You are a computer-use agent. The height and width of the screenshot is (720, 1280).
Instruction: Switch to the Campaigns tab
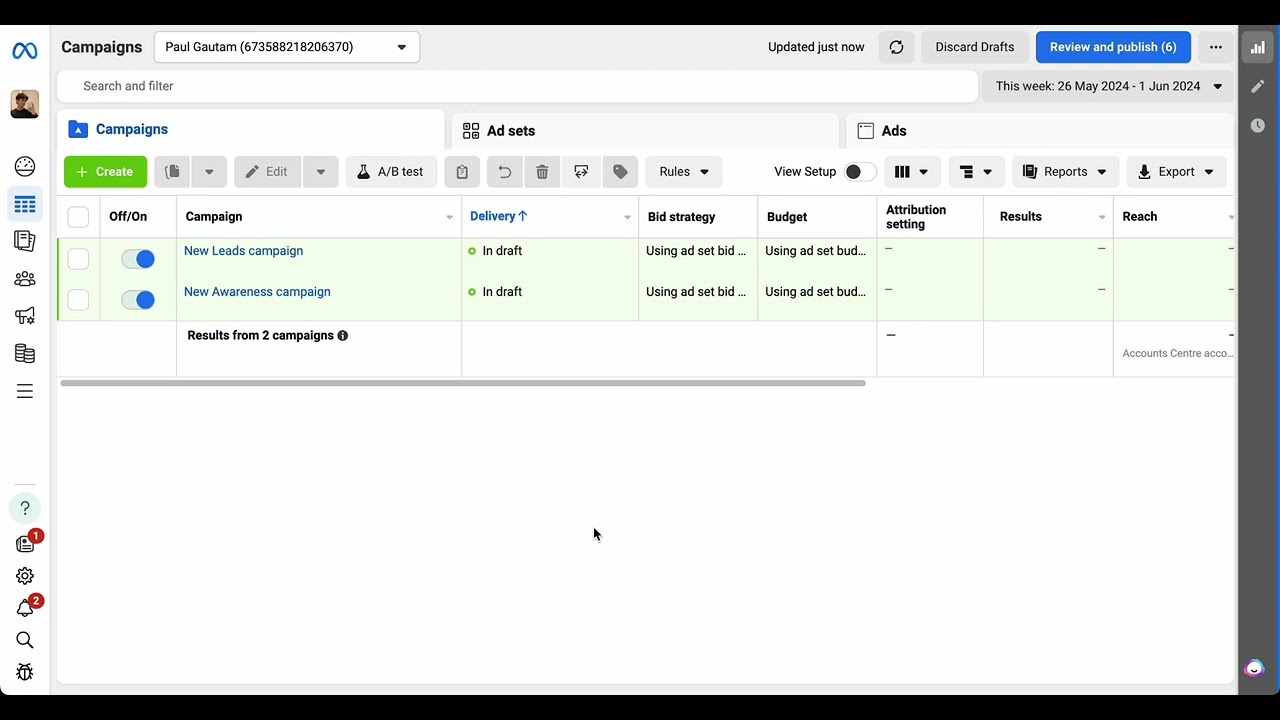[250, 130]
